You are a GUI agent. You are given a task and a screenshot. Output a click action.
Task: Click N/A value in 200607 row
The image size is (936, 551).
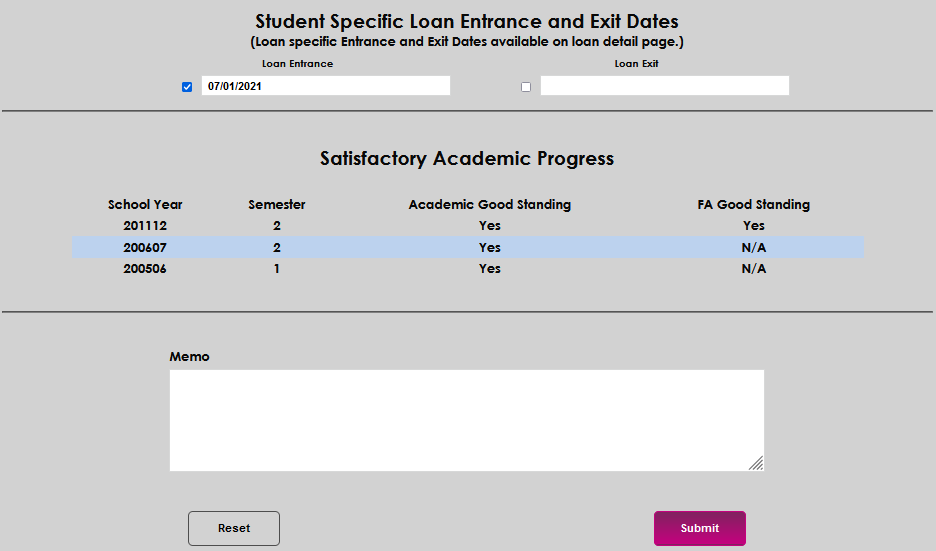pyautogui.click(x=753, y=247)
